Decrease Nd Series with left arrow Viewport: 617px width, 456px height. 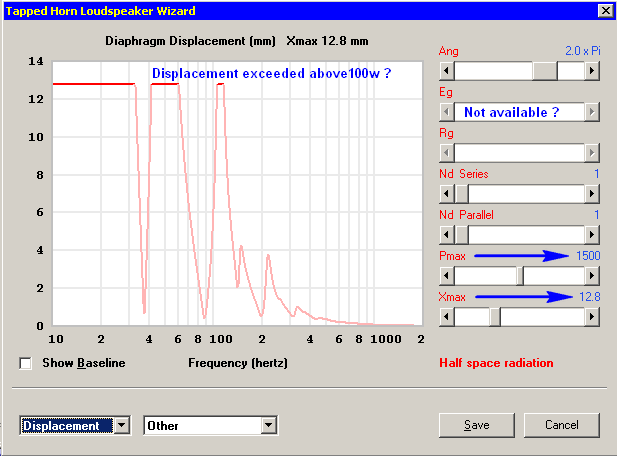(x=447, y=194)
